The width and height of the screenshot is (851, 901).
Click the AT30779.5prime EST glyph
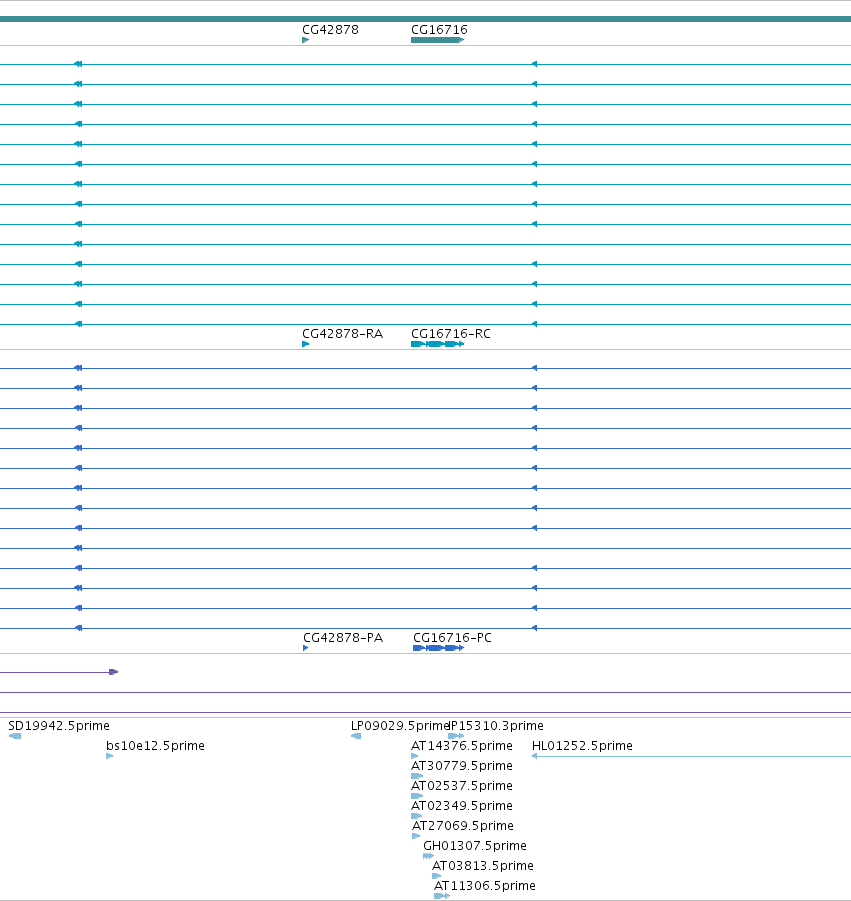pos(417,776)
